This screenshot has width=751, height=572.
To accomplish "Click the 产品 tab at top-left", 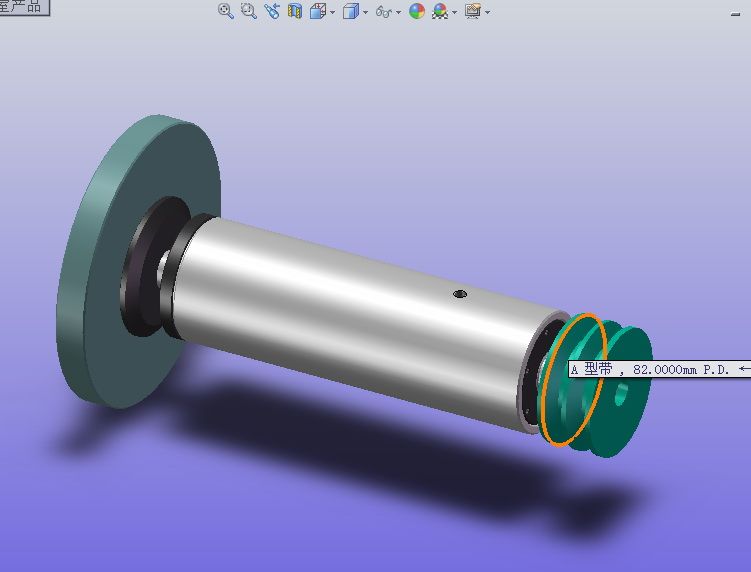I will (x=22, y=7).
